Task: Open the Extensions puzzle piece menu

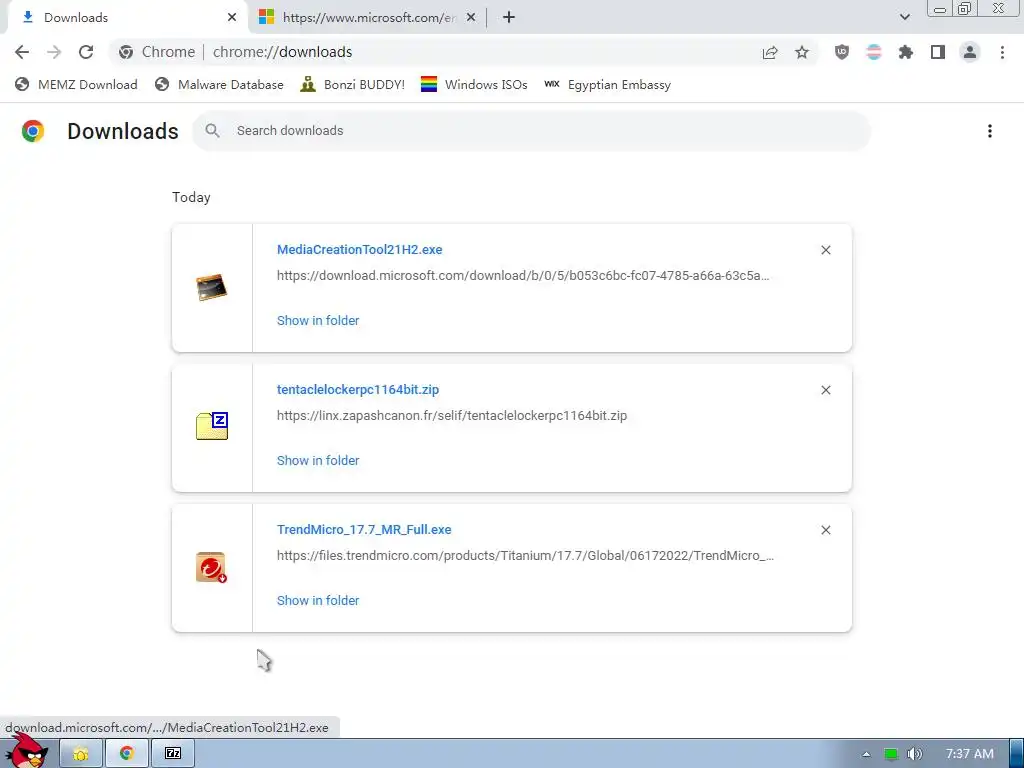Action: (x=906, y=52)
